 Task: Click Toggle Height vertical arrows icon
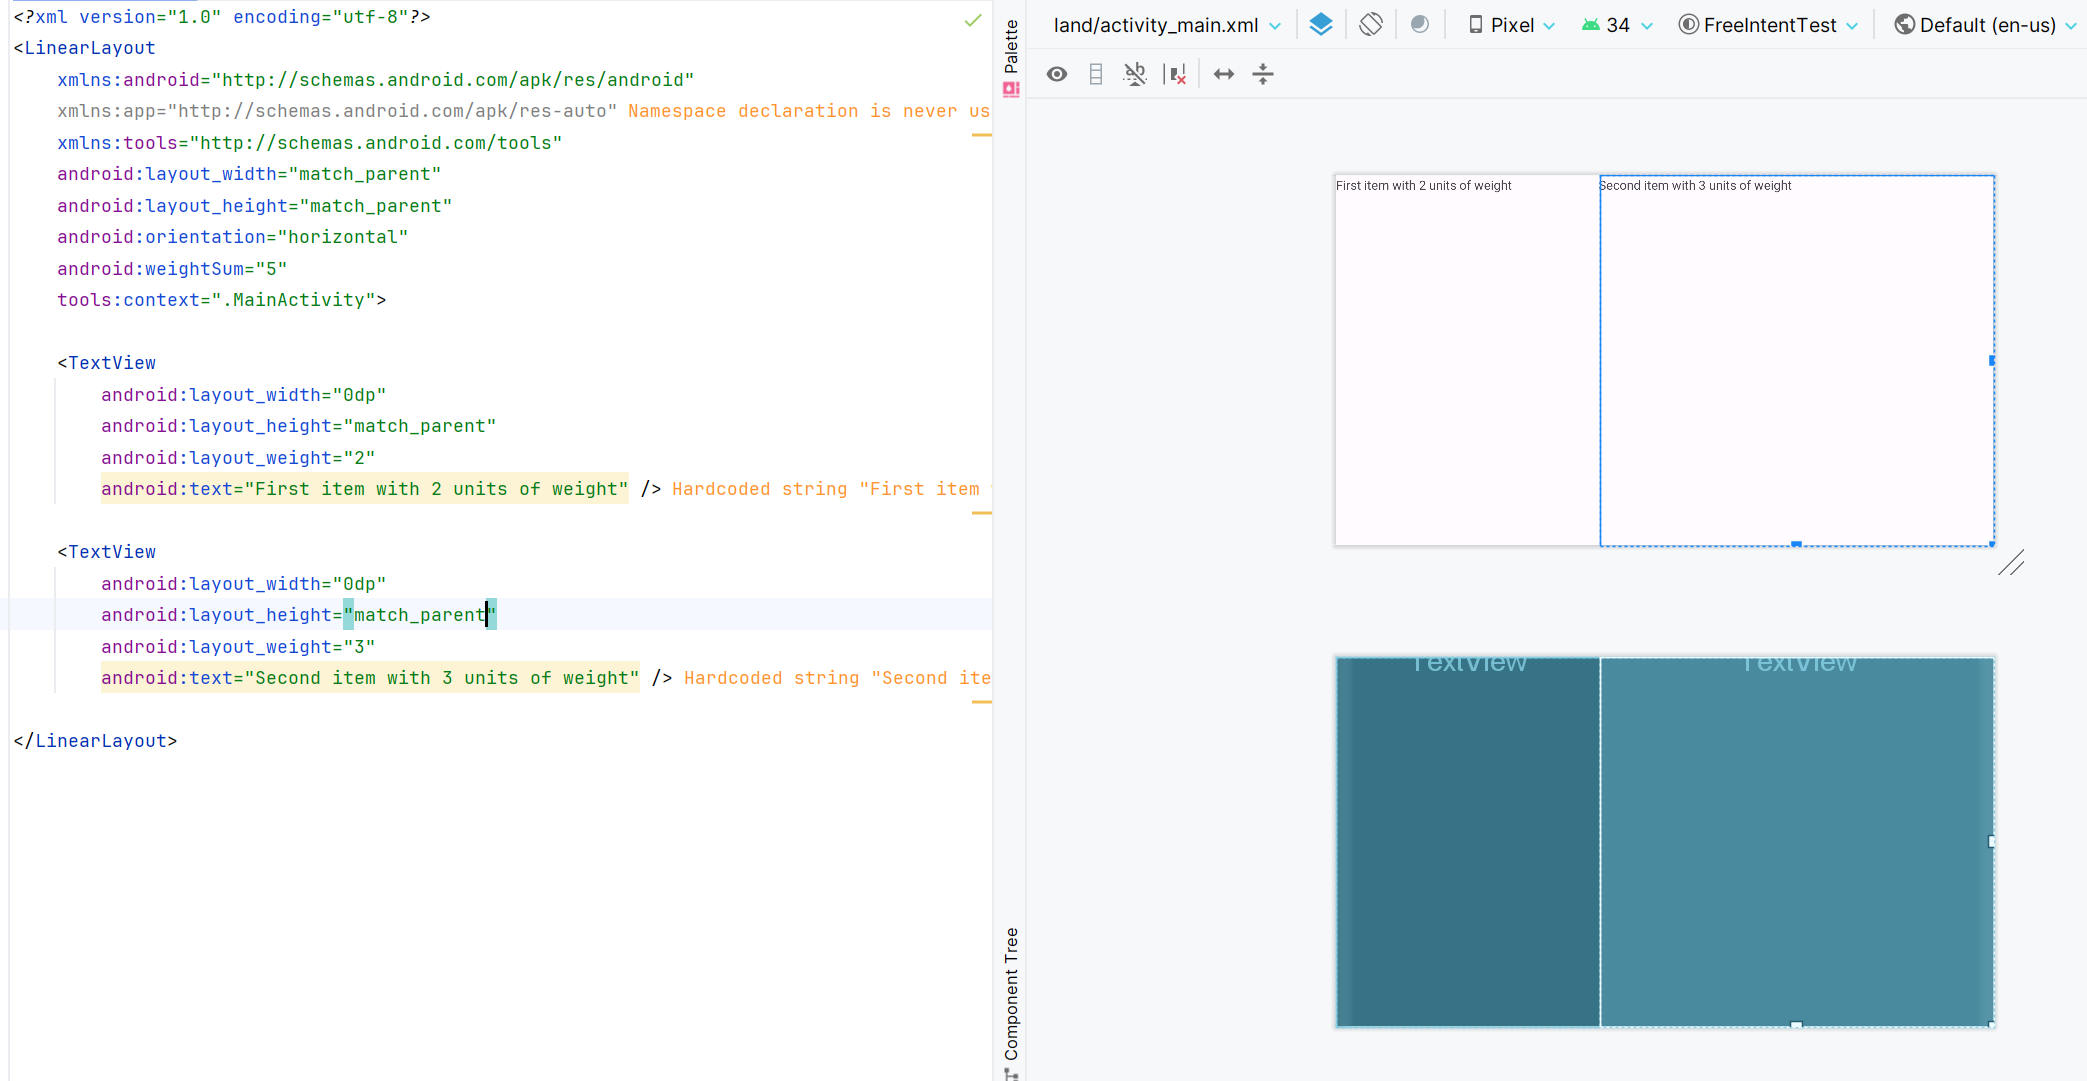pos(1263,74)
